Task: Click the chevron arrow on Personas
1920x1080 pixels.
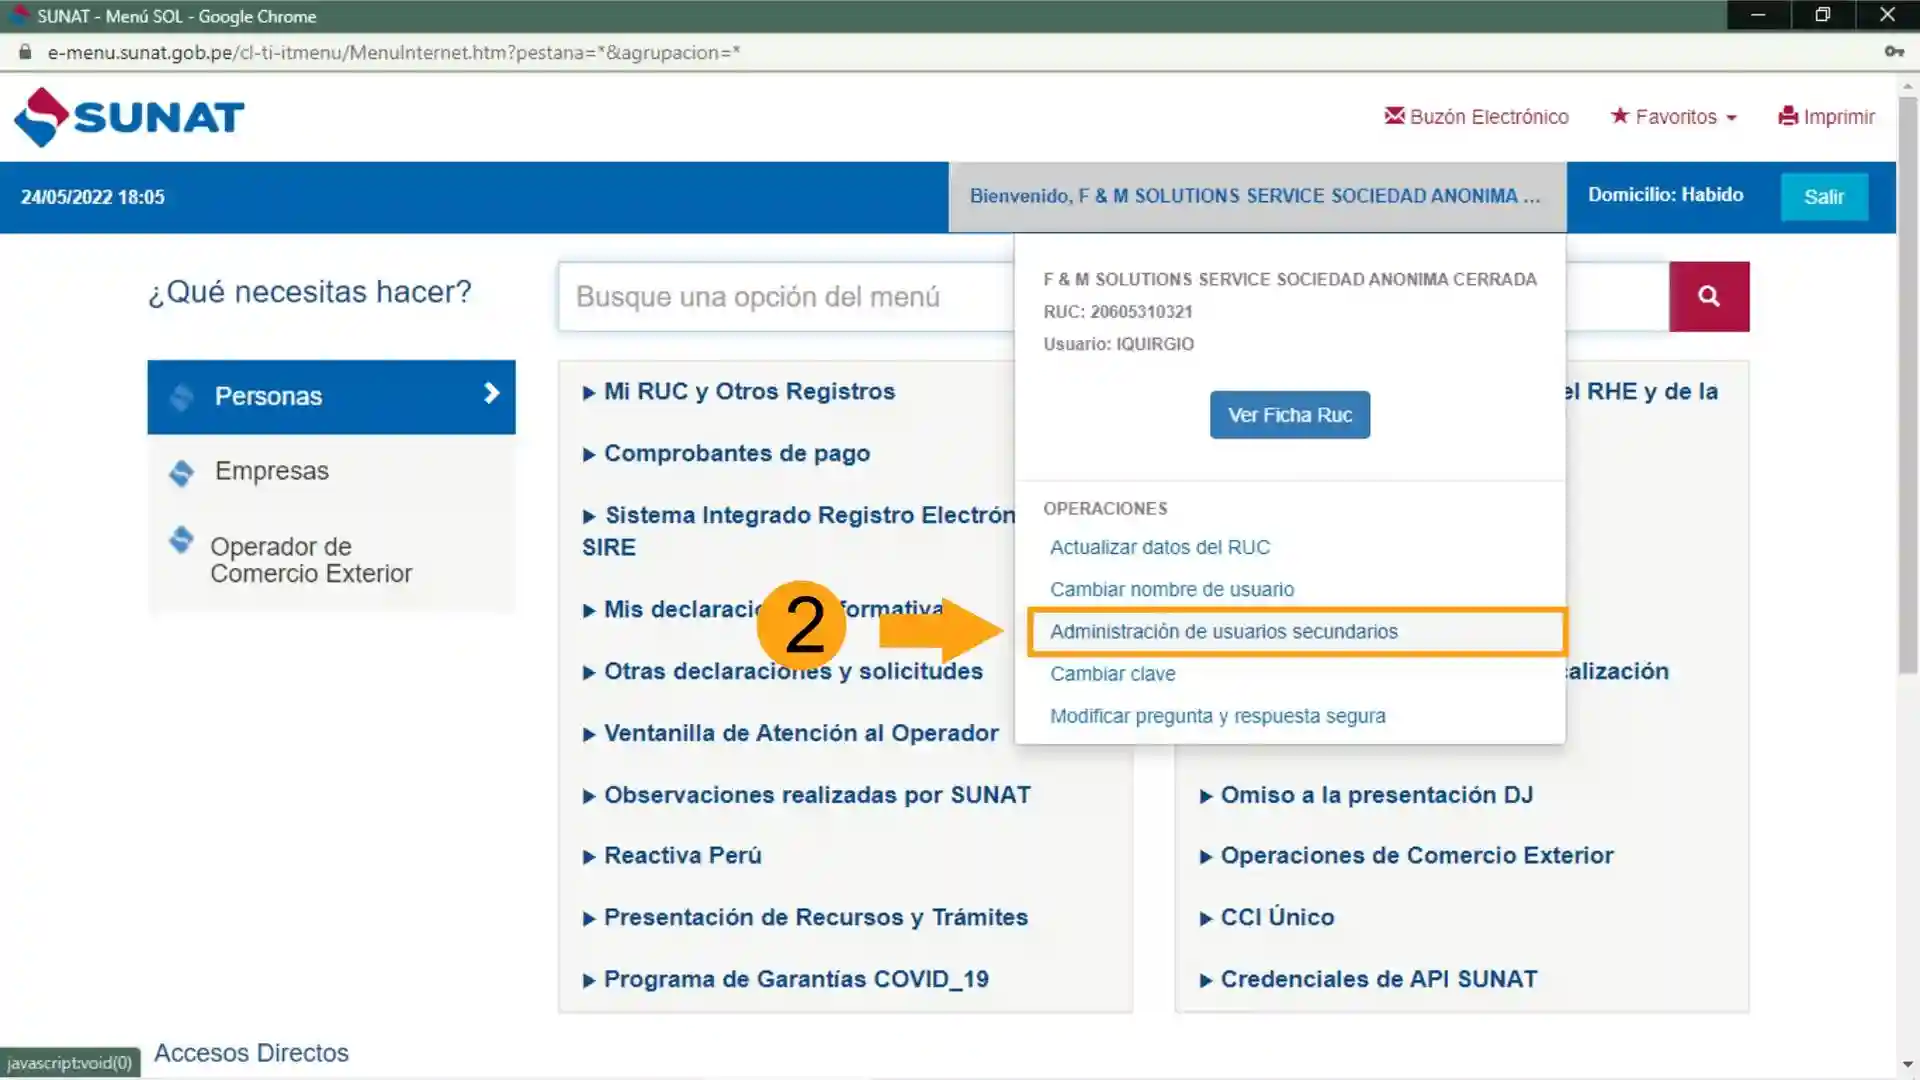Action: click(491, 394)
